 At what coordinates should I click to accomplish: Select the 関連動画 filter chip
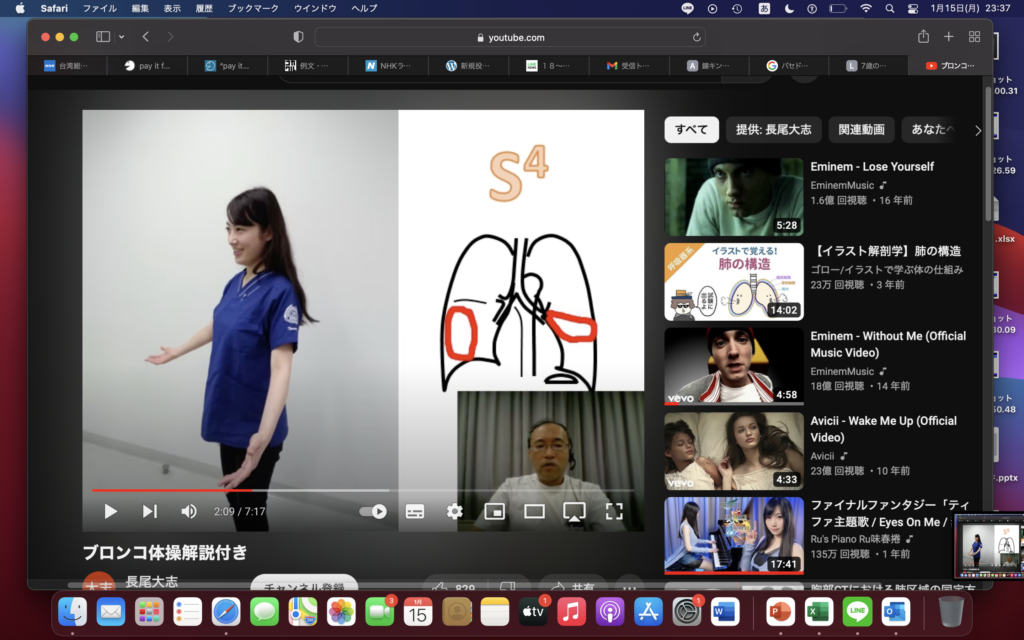click(x=861, y=129)
